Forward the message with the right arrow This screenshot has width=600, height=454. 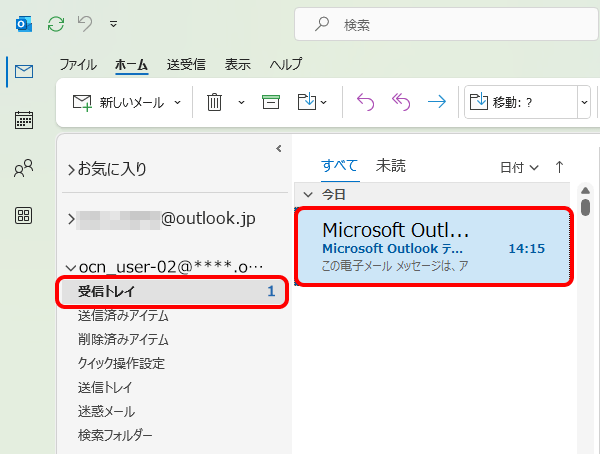click(x=436, y=101)
